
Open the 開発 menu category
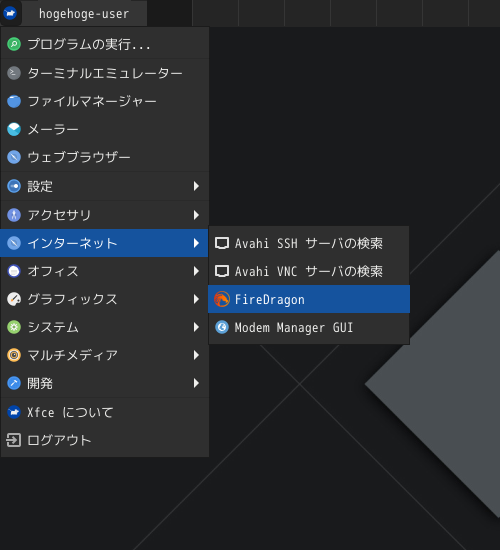coord(105,383)
